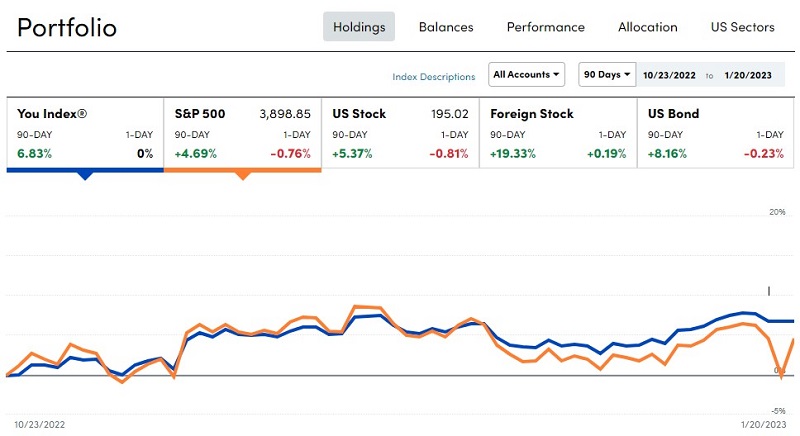Go to the Performance tab
The width and height of the screenshot is (800, 436).
(546, 27)
